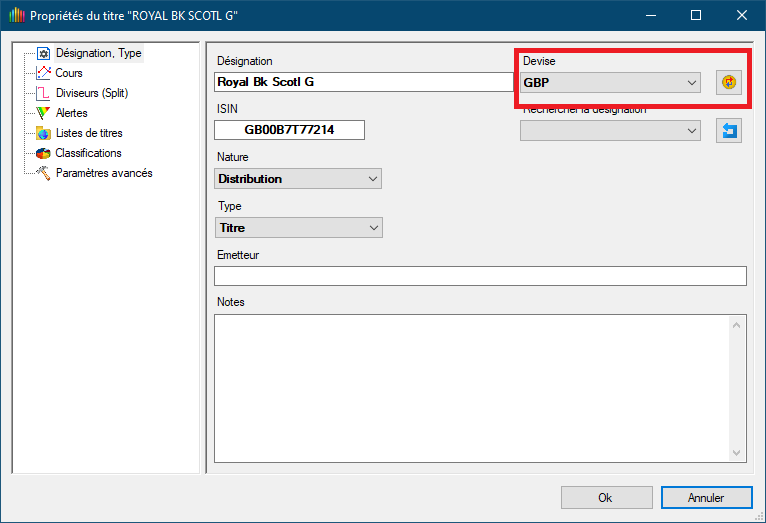Click the Classifications pie chart icon
Screen dimensions: 766x523
(x=43, y=153)
